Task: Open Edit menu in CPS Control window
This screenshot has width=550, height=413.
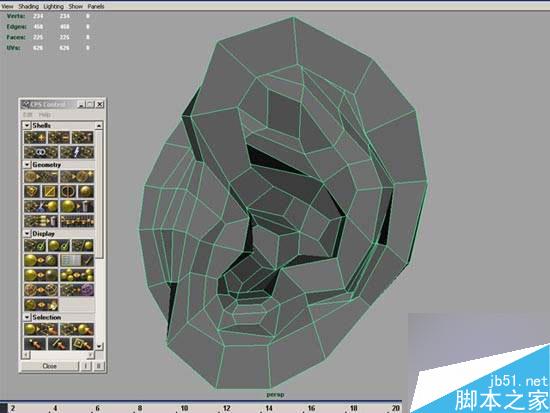Action: click(28, 115)
